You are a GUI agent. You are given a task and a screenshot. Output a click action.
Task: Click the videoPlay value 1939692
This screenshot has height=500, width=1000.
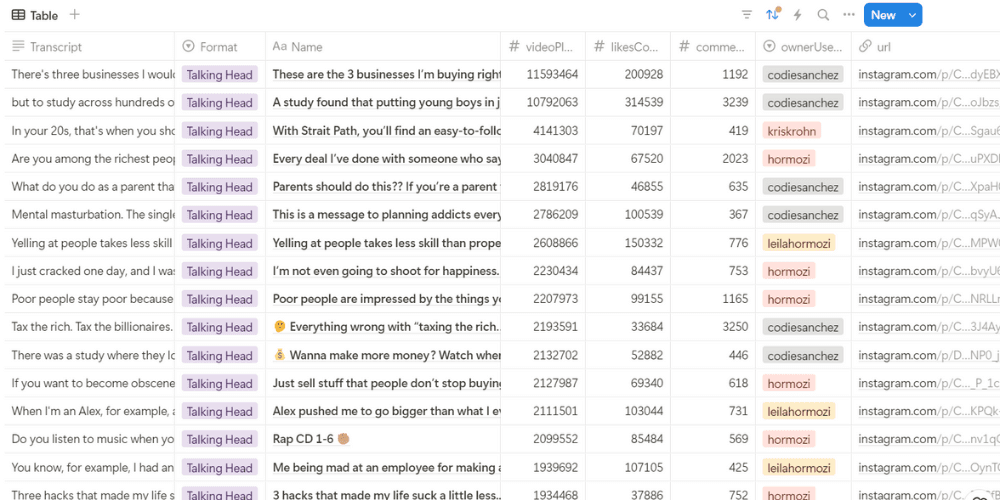(x=553, y=467)
